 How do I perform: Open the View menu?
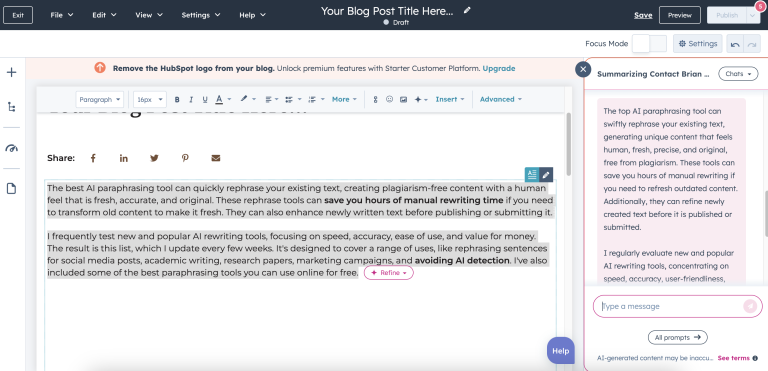point(149,15)
